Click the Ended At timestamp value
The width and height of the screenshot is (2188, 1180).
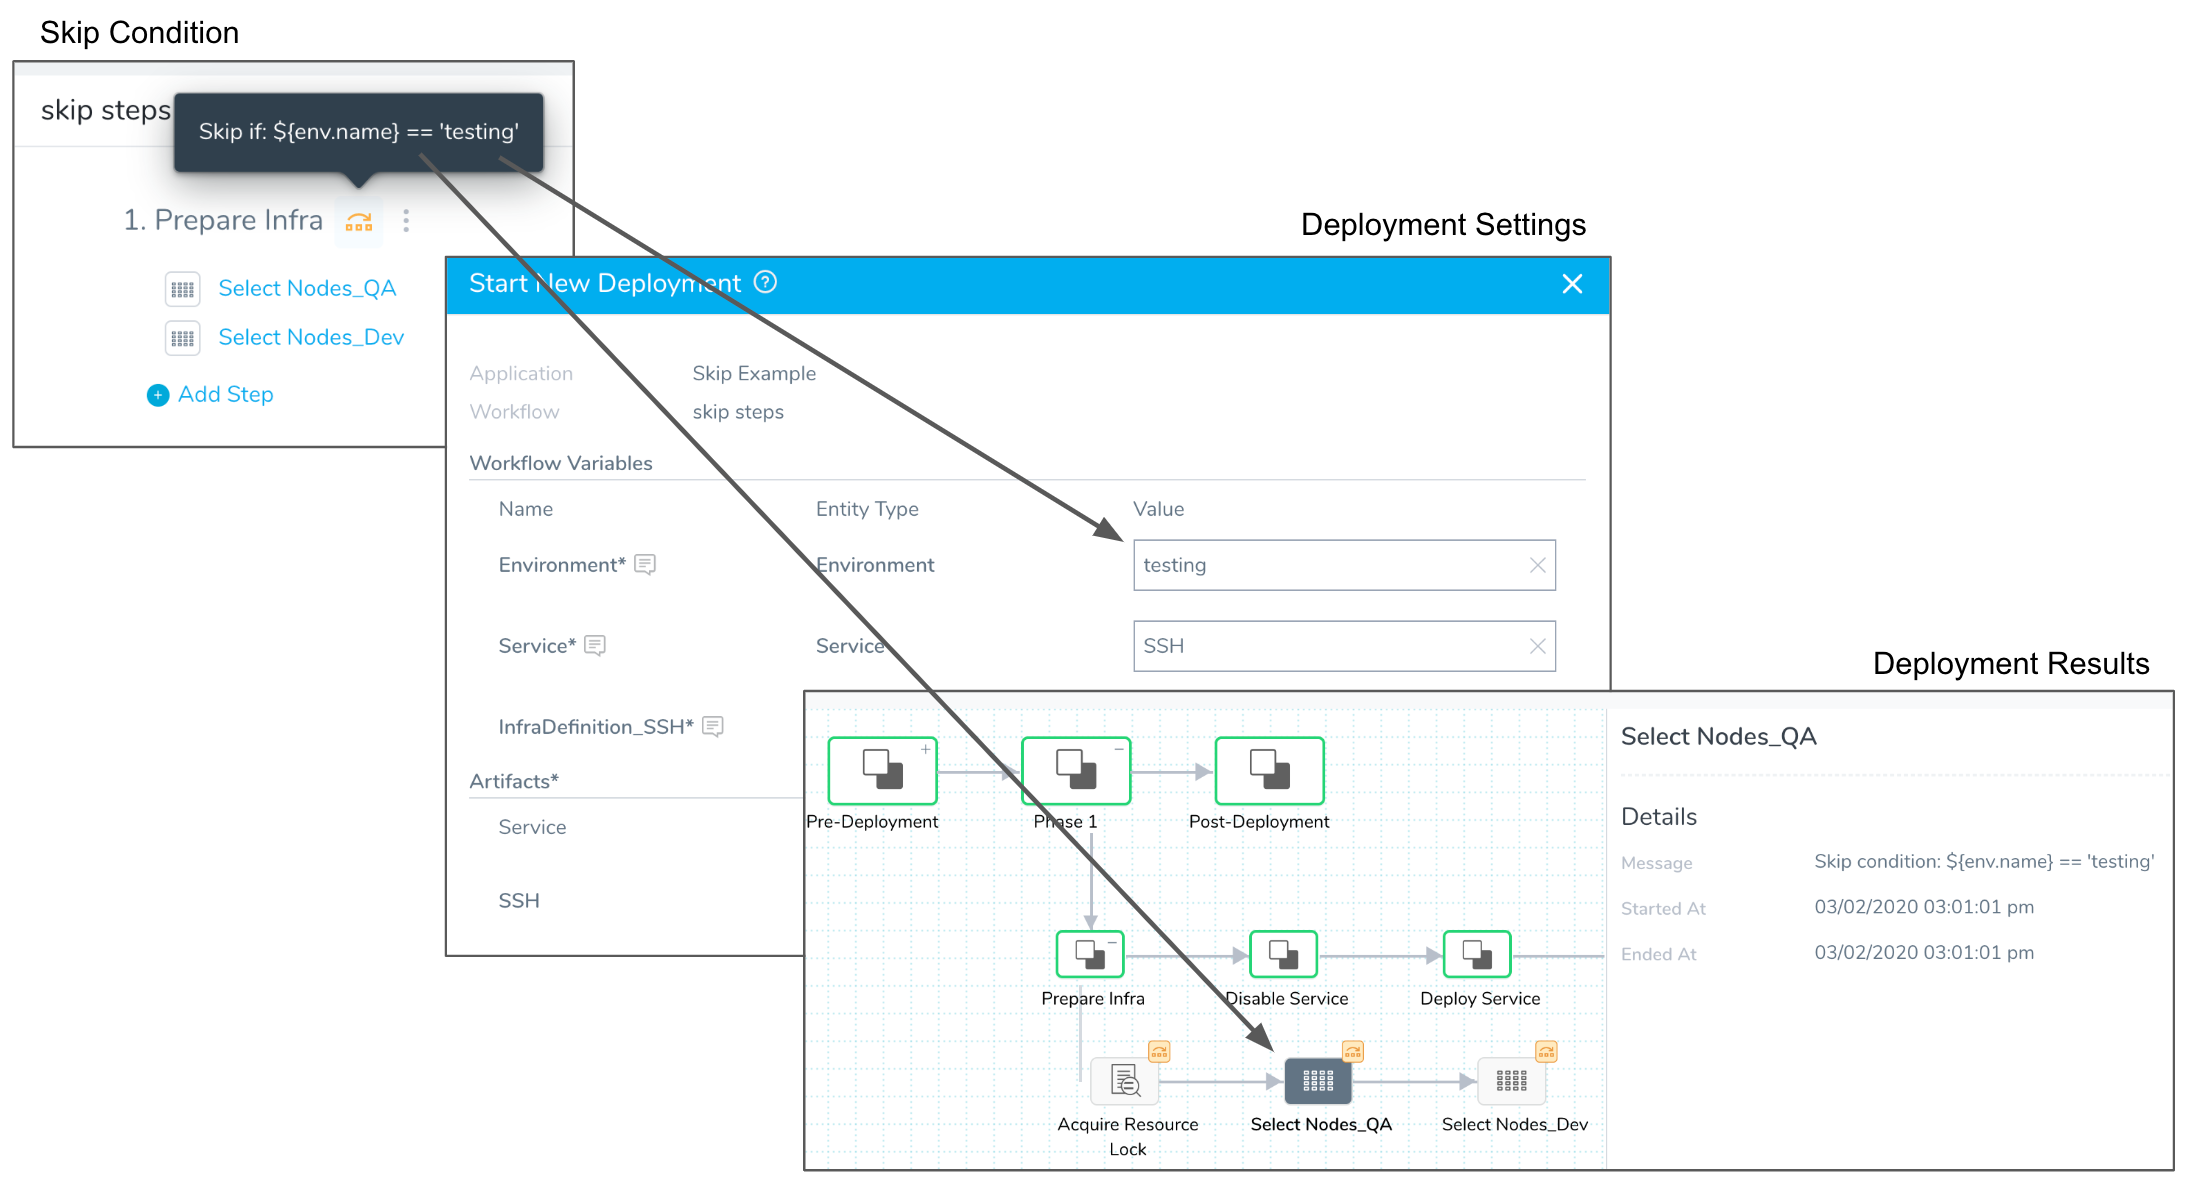(x=1924, y=953)
